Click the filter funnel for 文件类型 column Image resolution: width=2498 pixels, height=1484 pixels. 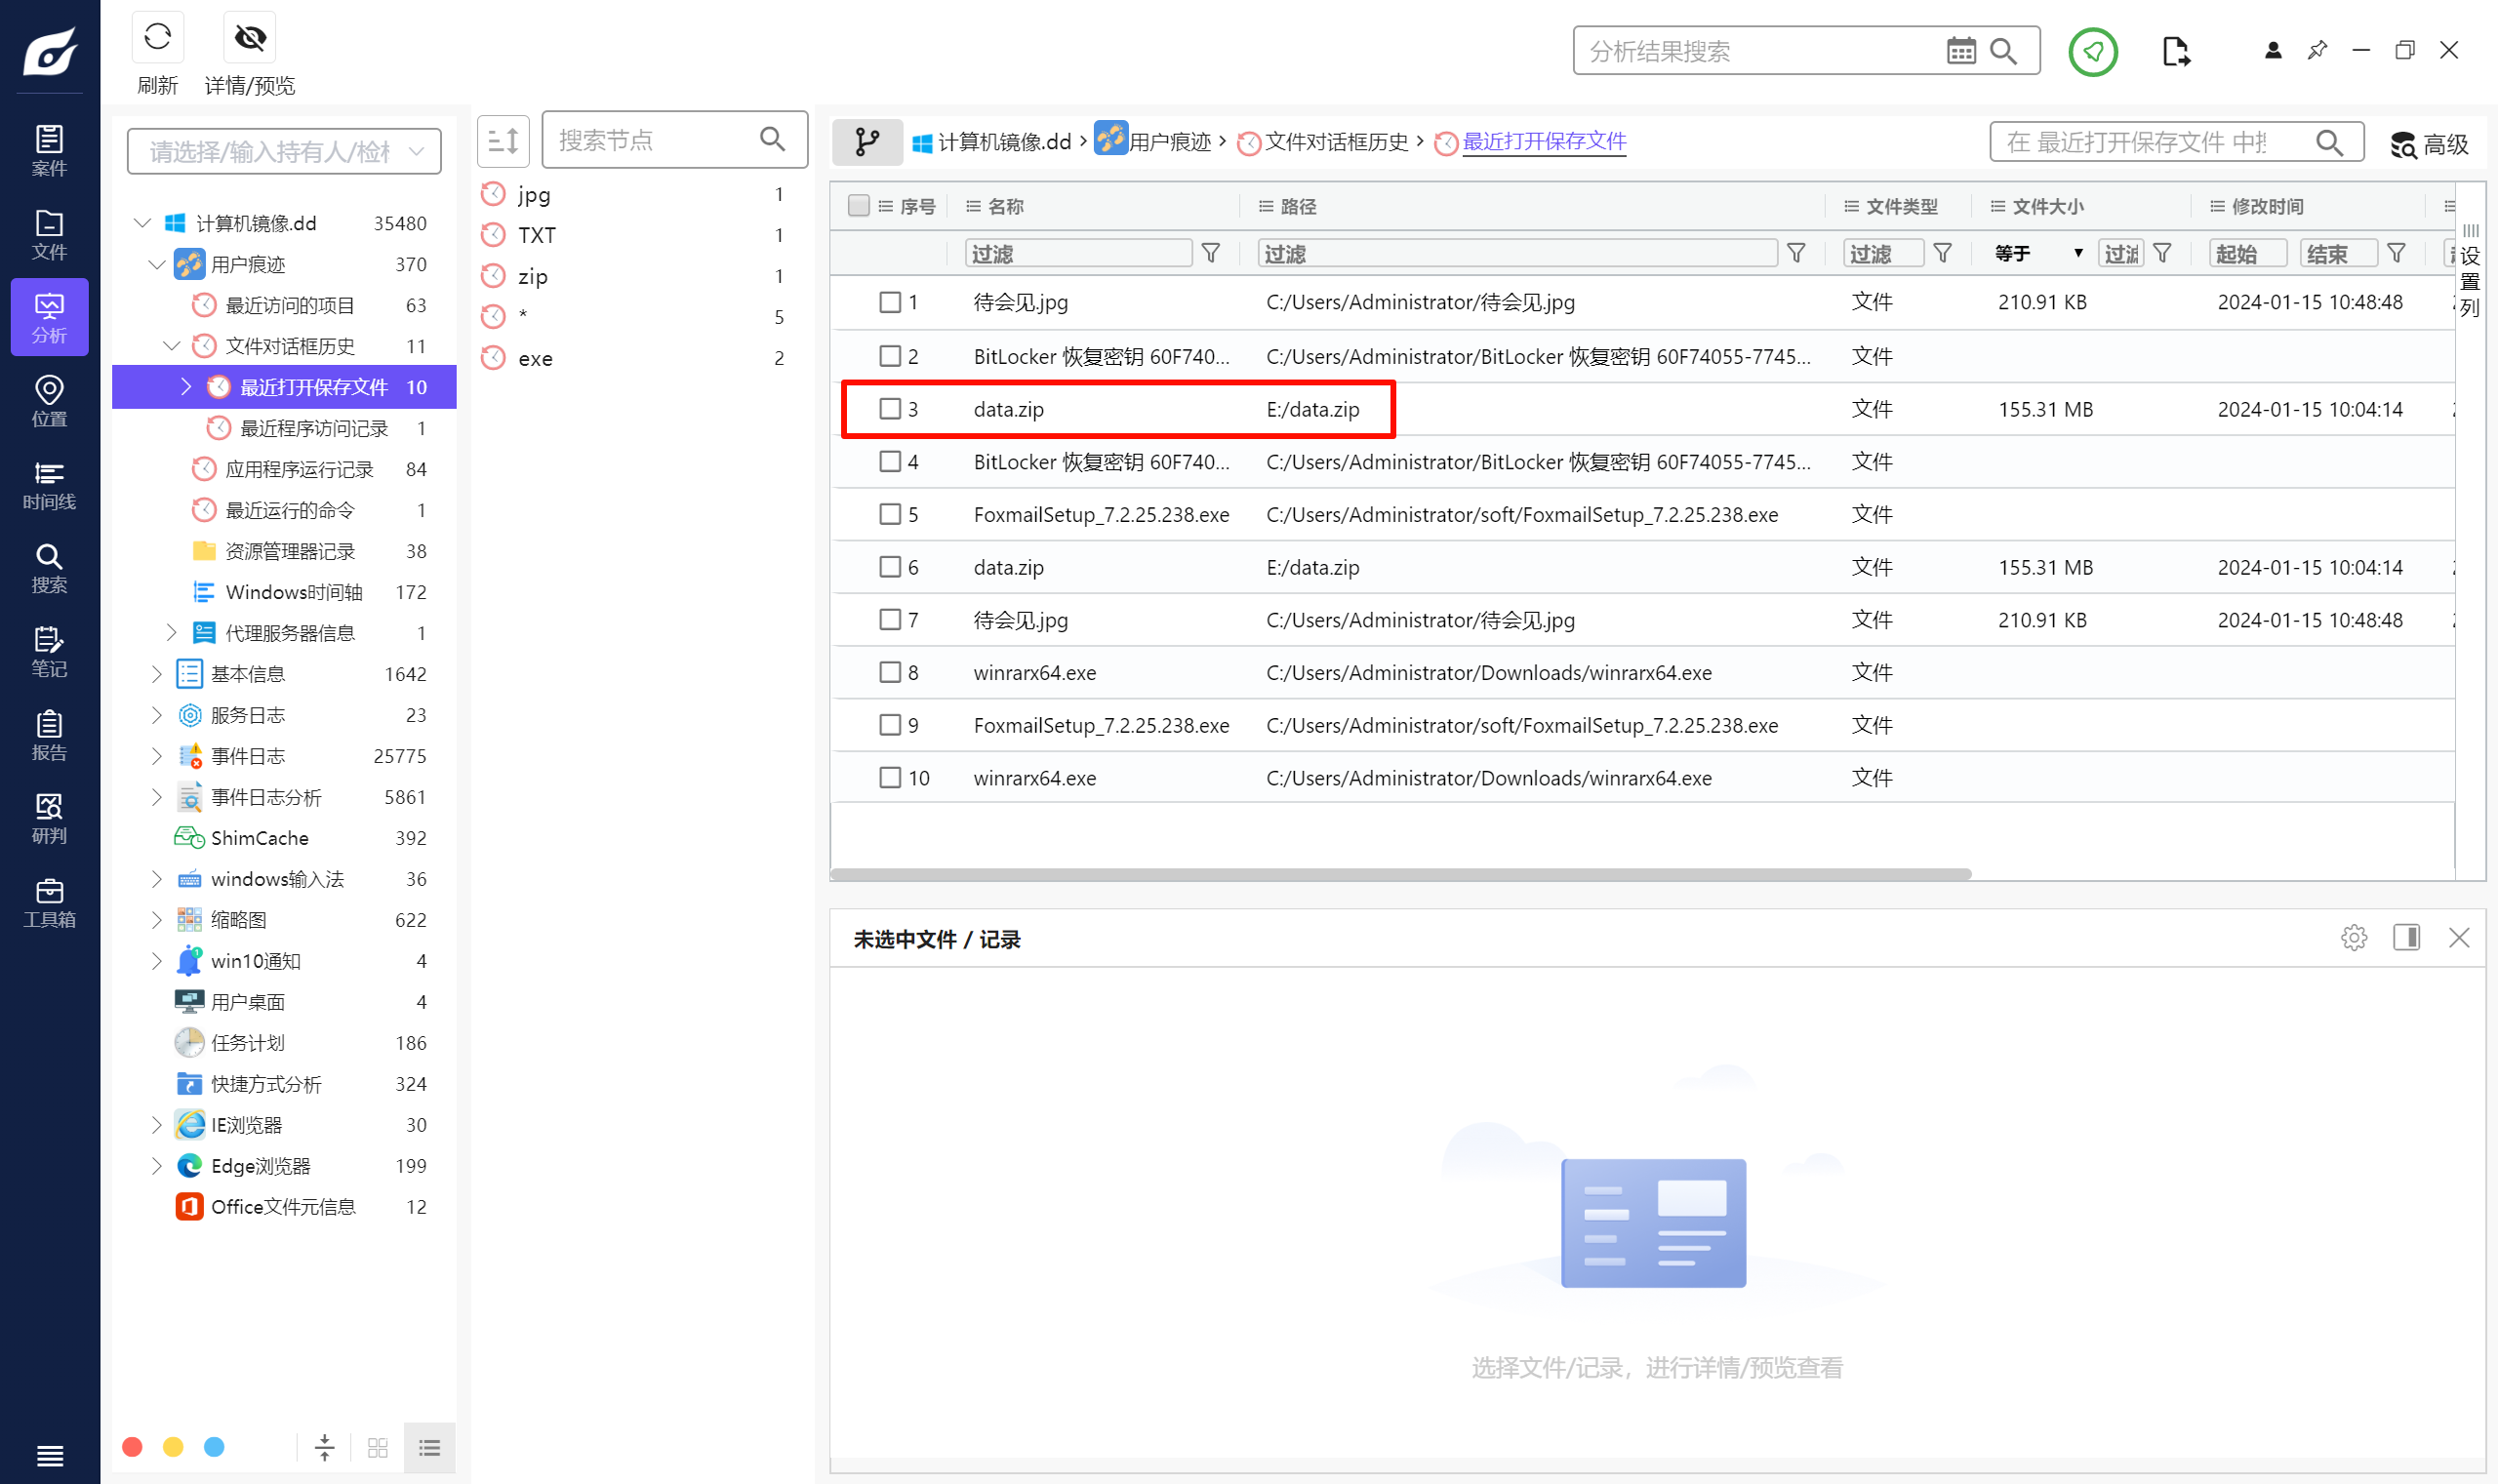(x=1942, y=254)
